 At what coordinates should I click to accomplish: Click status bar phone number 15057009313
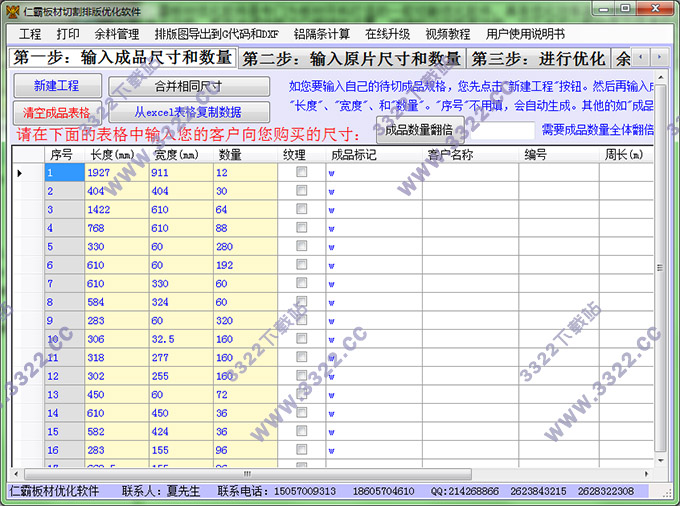tap(305, 491)
